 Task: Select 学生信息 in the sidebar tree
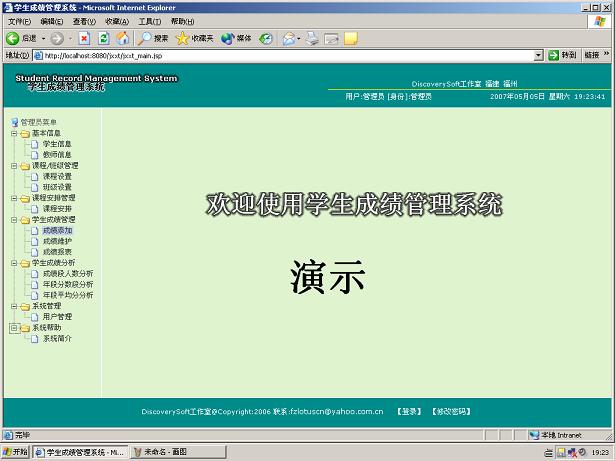click(x=56, y=144)
